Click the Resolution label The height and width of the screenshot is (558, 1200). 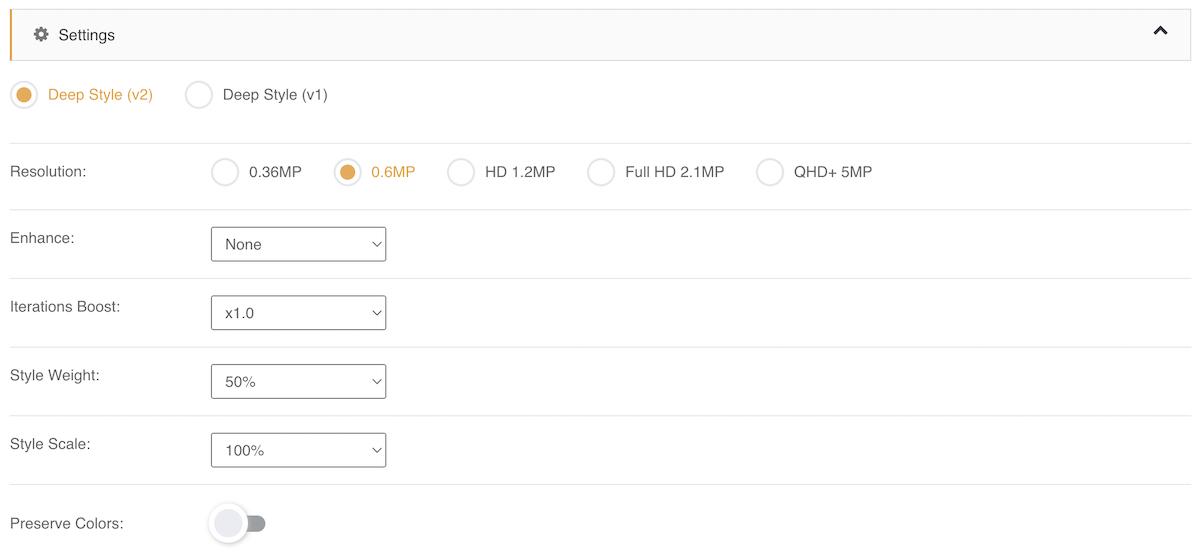[x=48, y=171]
